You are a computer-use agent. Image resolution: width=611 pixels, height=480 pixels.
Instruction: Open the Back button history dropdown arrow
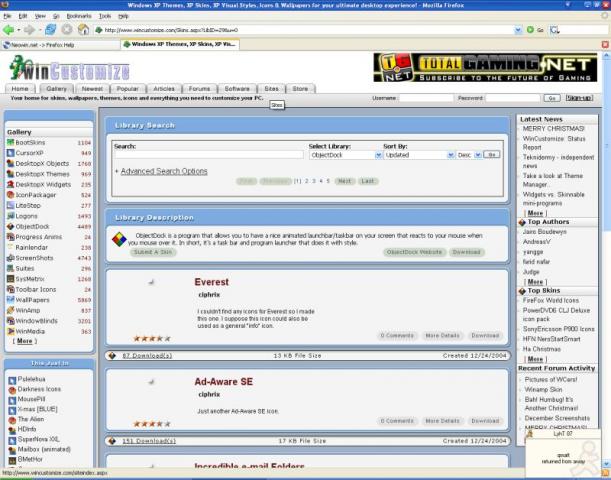point(18,30)
